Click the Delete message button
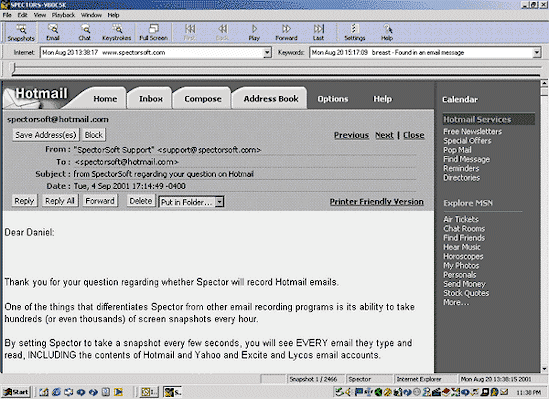550x400 pixels. (141, 201)
